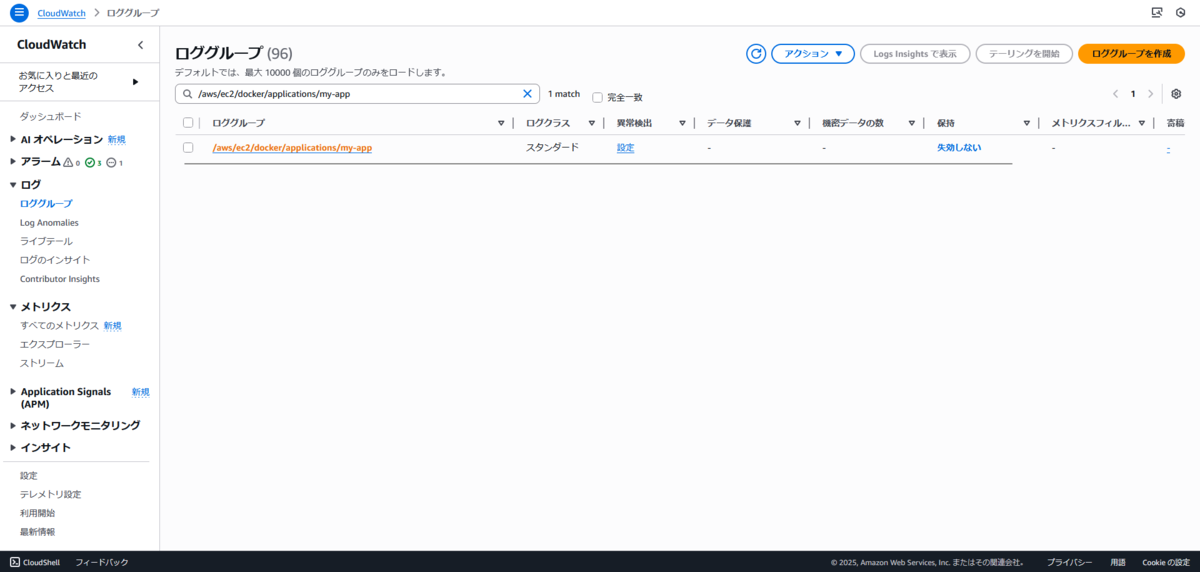The height and width of the screenshot is (572, 1200).
Task: Open the /aws/ec2/docker/applications/my-app log group link
Action: click(x=292, y=148)
